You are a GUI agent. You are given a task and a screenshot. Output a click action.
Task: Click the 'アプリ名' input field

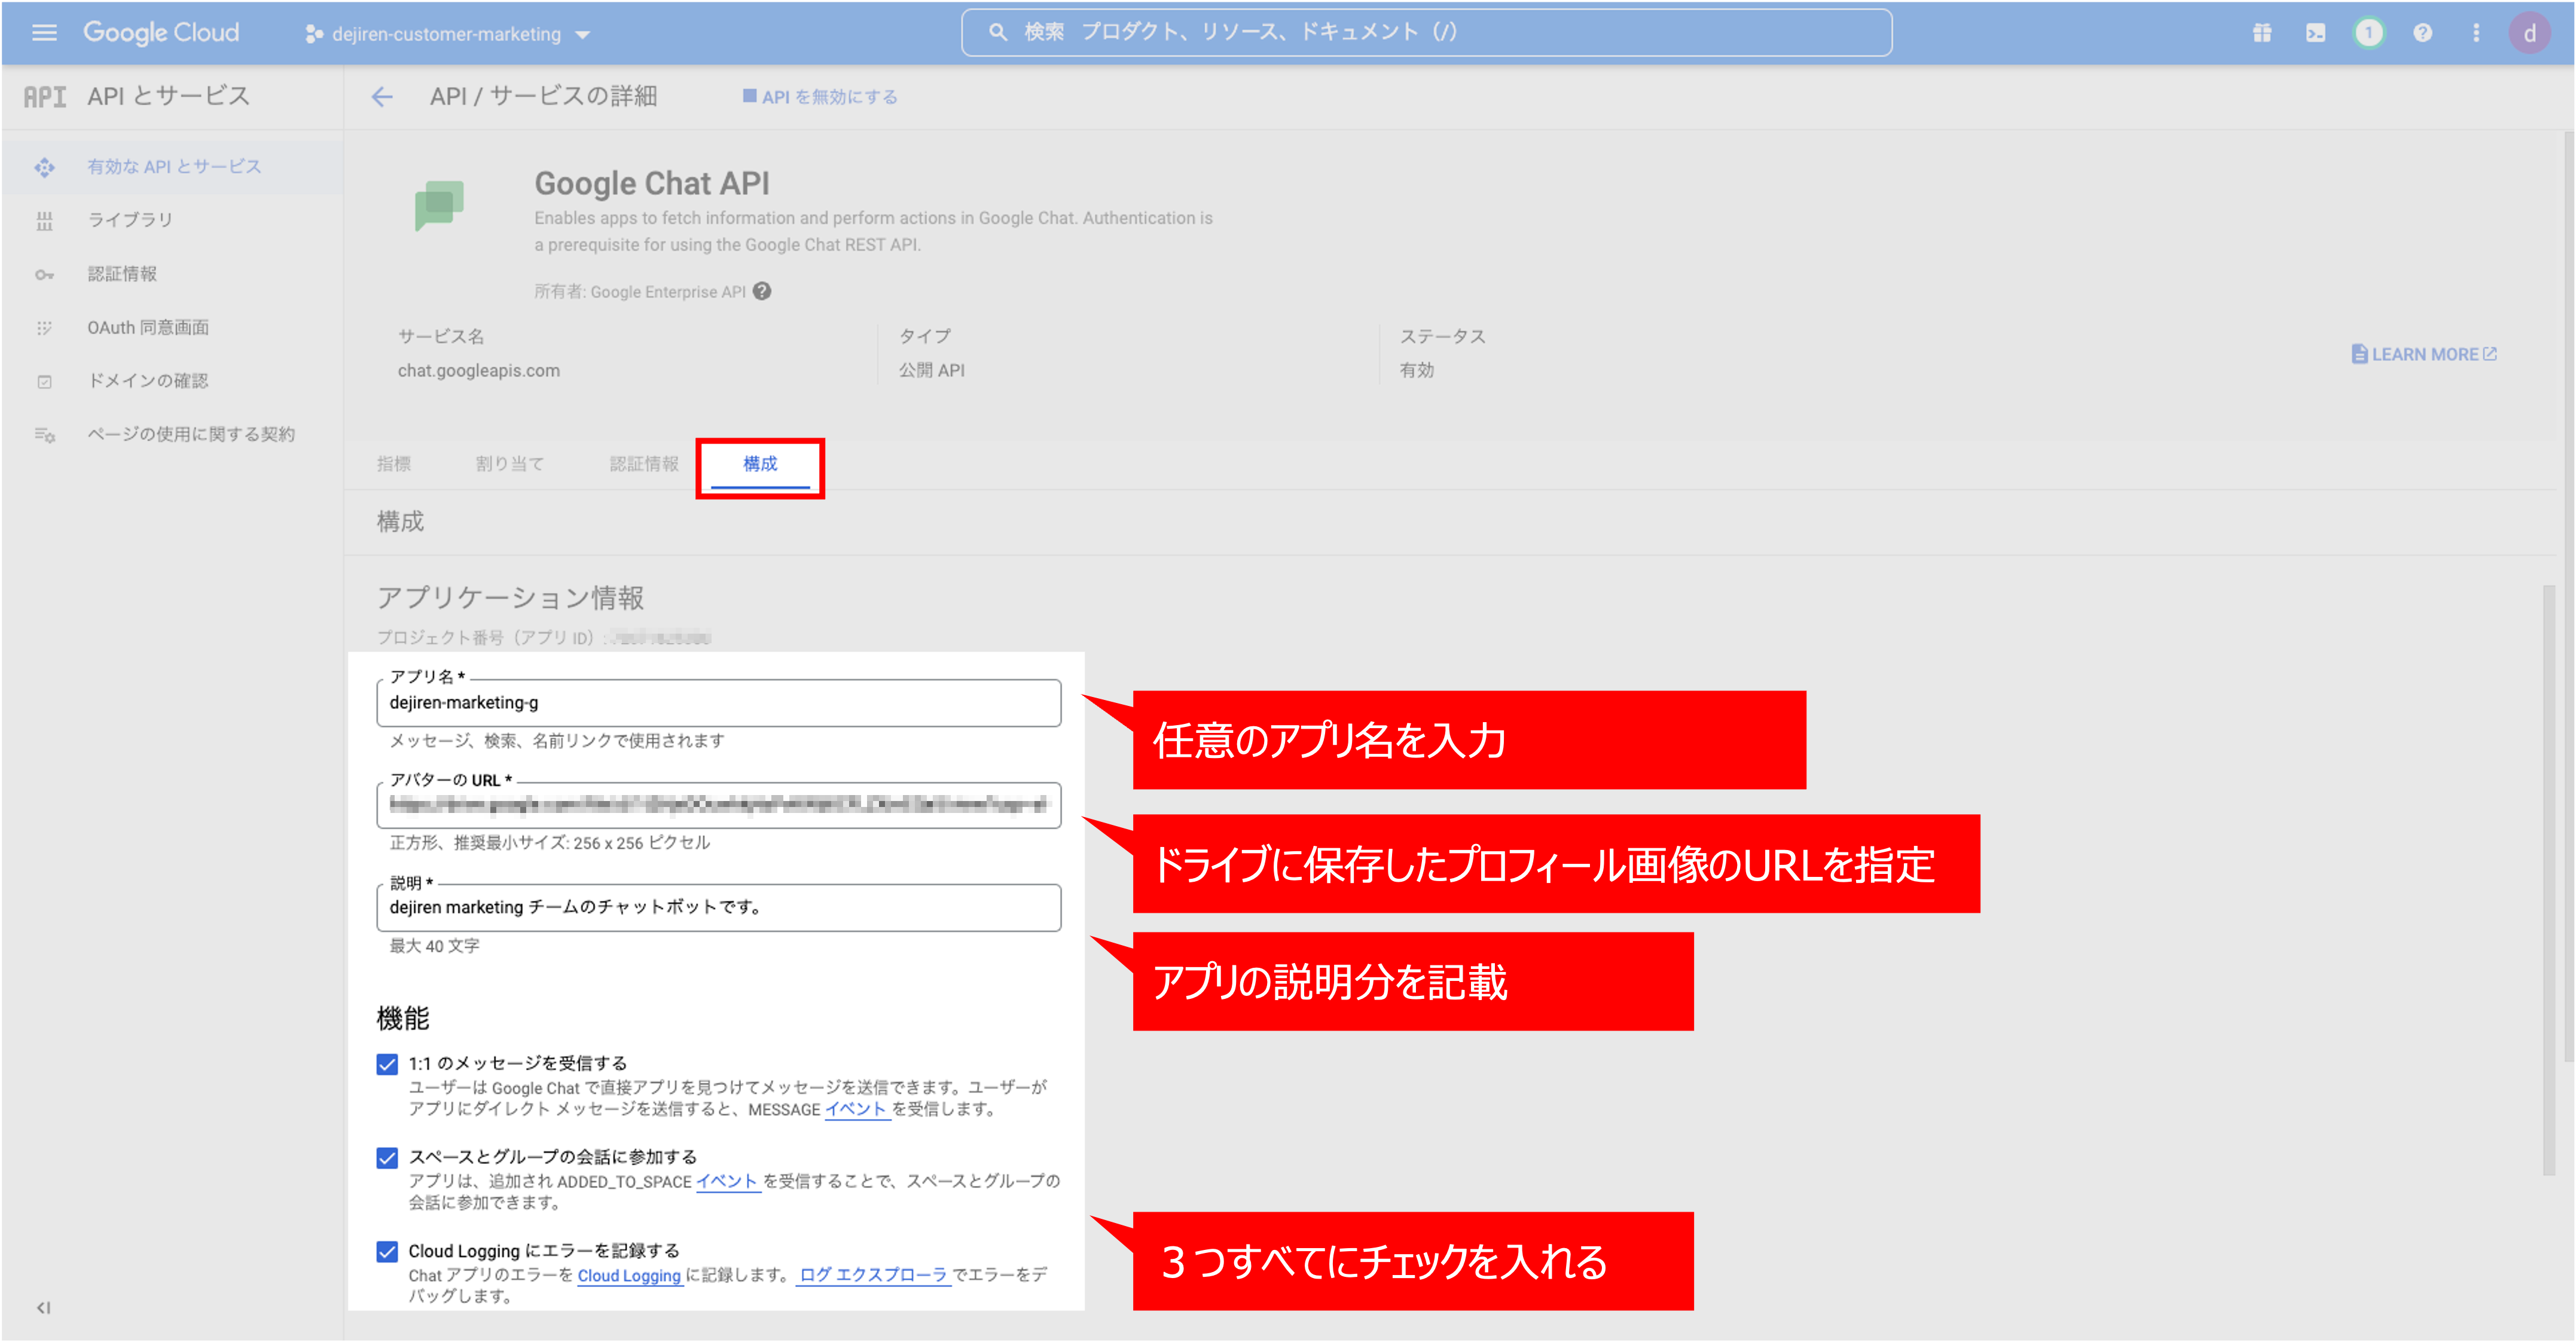(719, 703)
